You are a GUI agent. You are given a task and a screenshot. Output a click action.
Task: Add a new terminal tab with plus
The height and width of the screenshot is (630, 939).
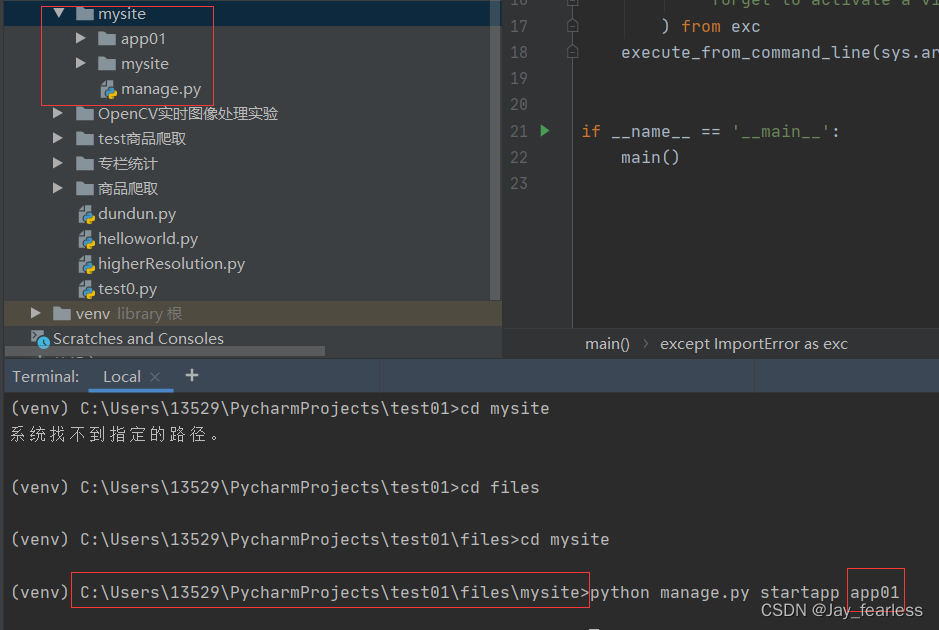(x=192, y=375)
